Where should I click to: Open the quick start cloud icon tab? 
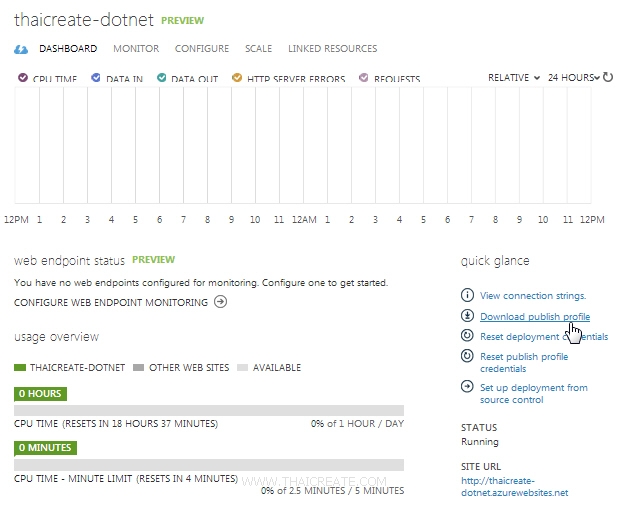click(21, 49)
